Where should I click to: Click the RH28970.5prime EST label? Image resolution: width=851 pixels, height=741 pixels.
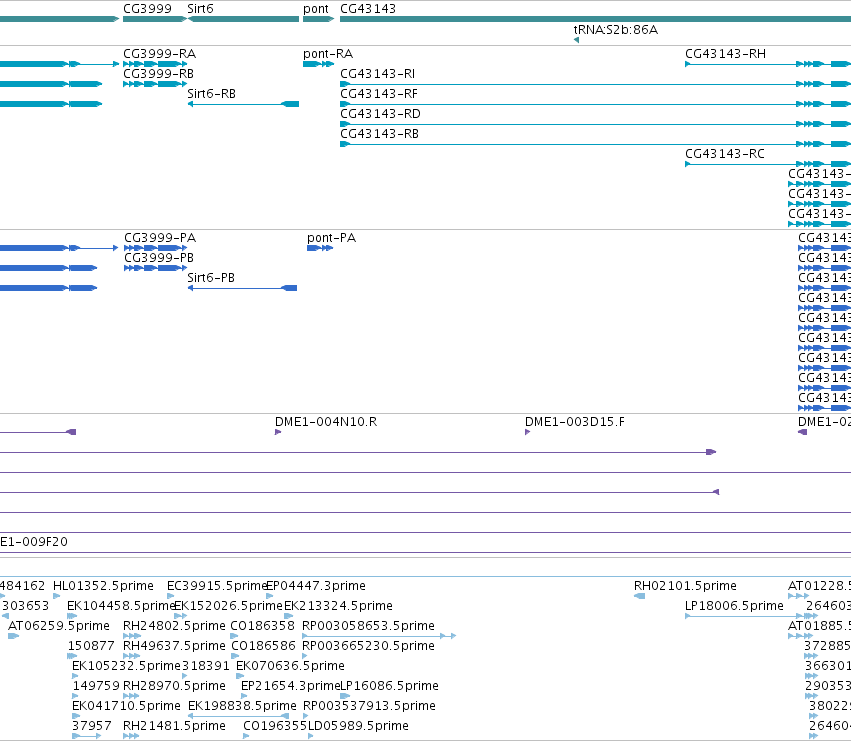[x=174, y=686]
